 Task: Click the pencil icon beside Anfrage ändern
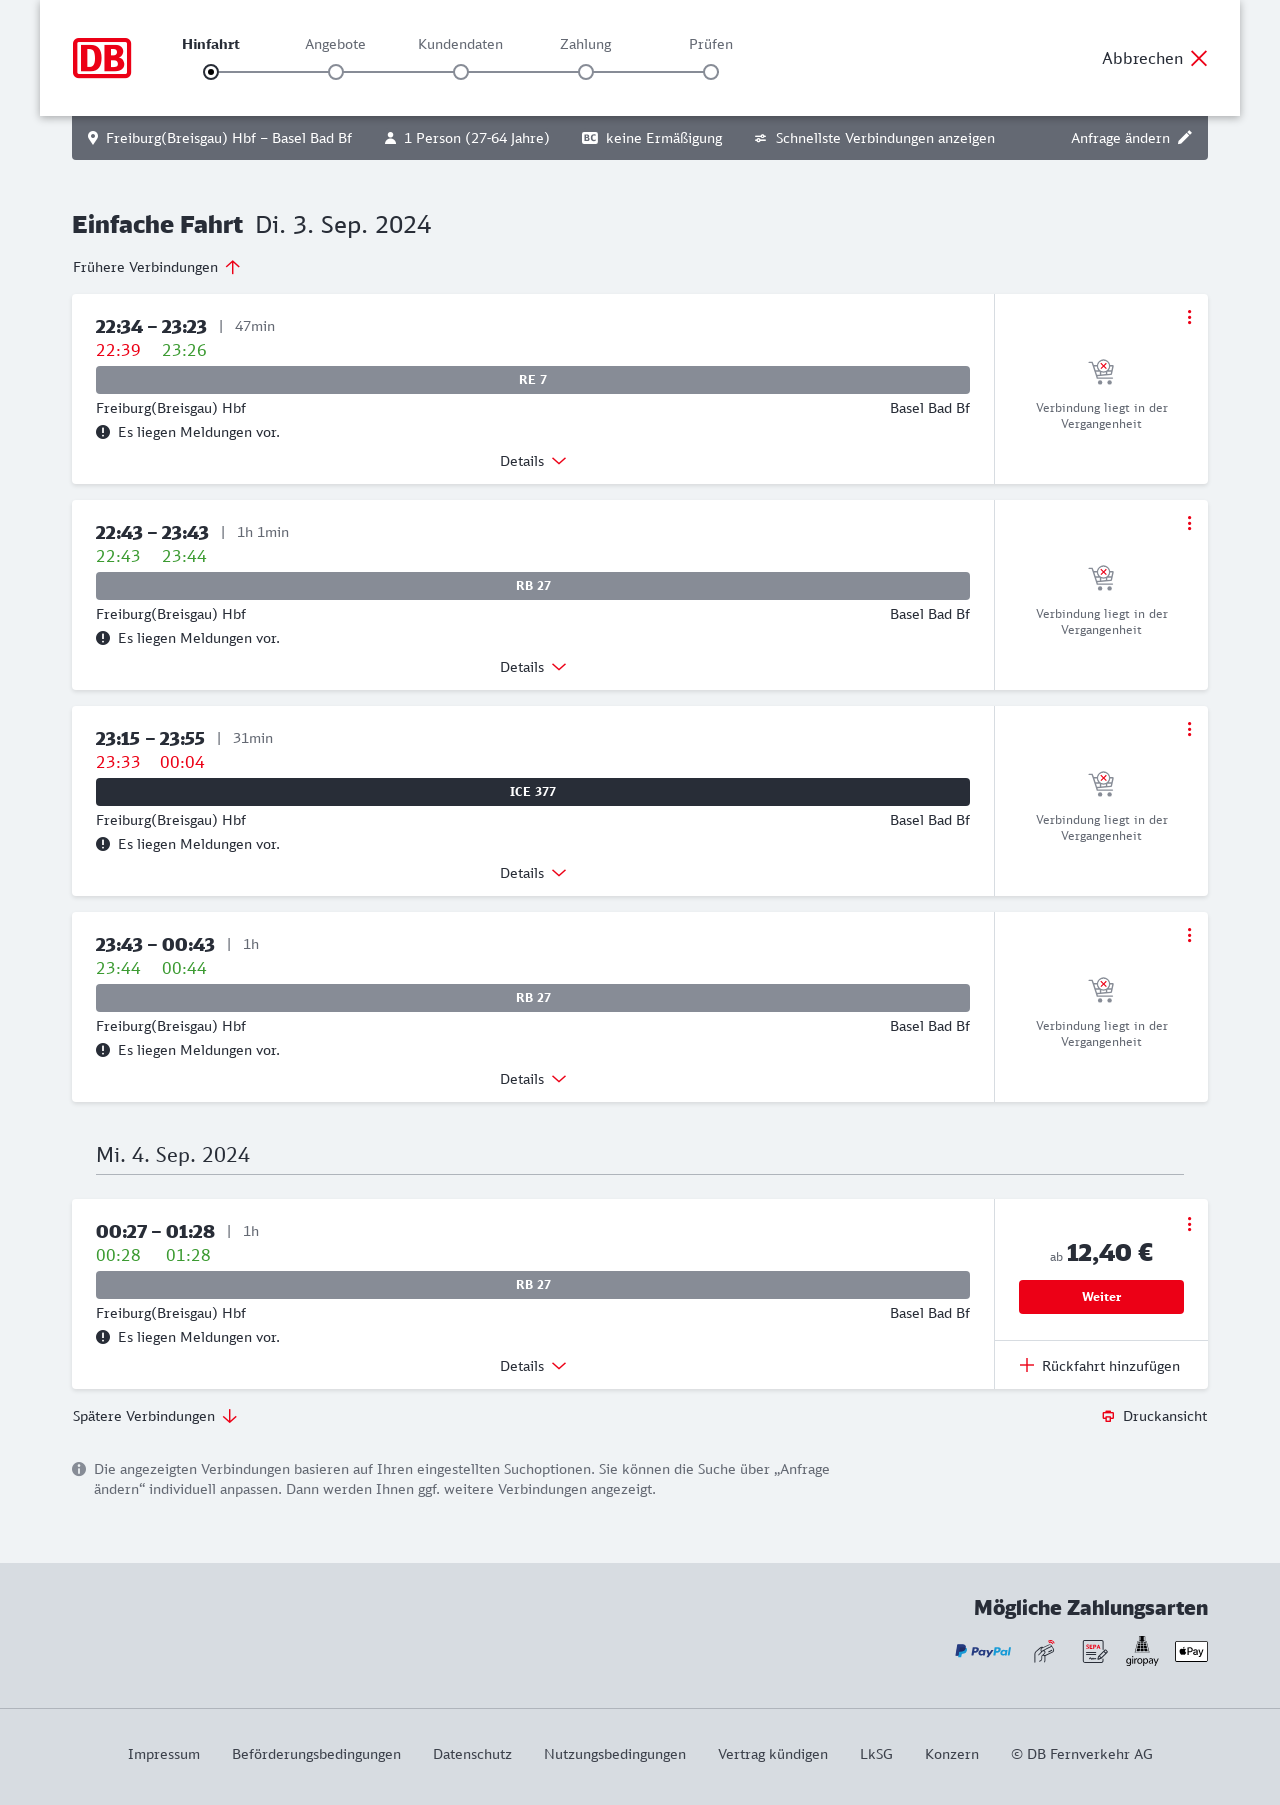[x=1185, y=138]
